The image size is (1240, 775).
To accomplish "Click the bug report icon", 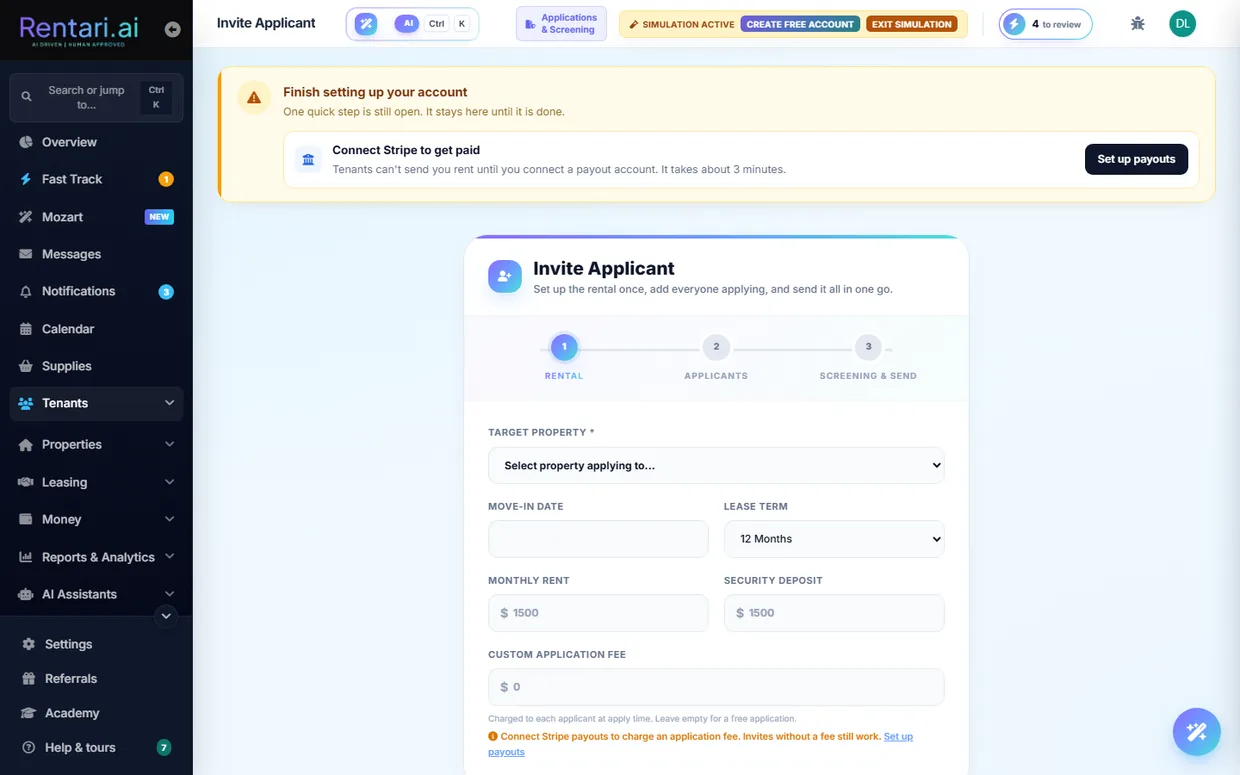I will click(1137, 24).
